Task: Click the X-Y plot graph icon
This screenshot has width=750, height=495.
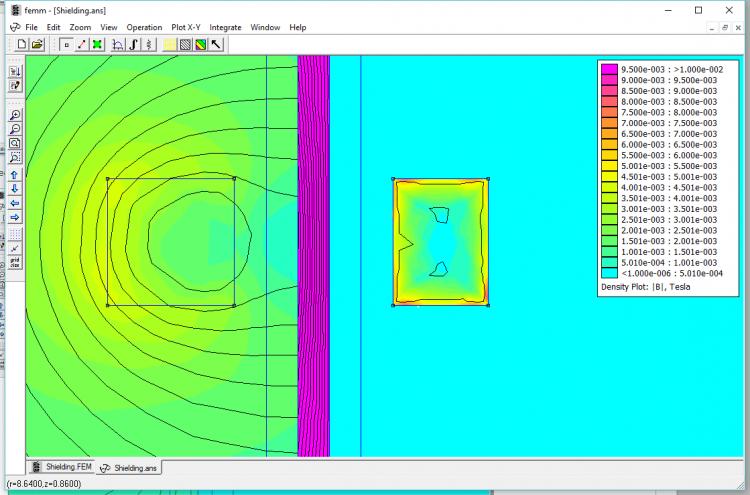Action: point(119,44)
